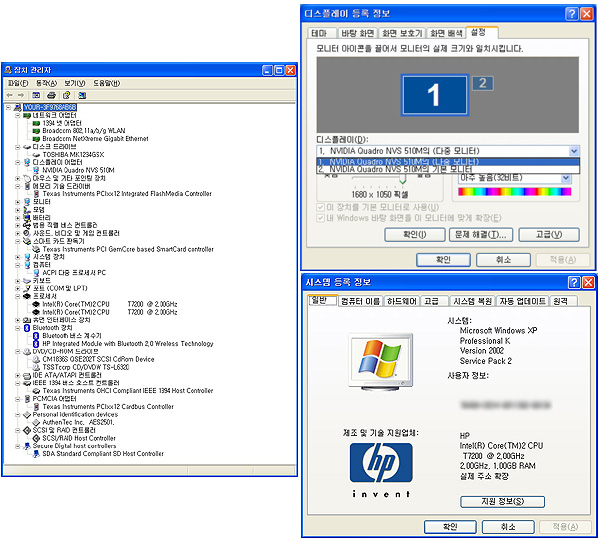Open the 동작(A) menu

(x=46, y=83)
